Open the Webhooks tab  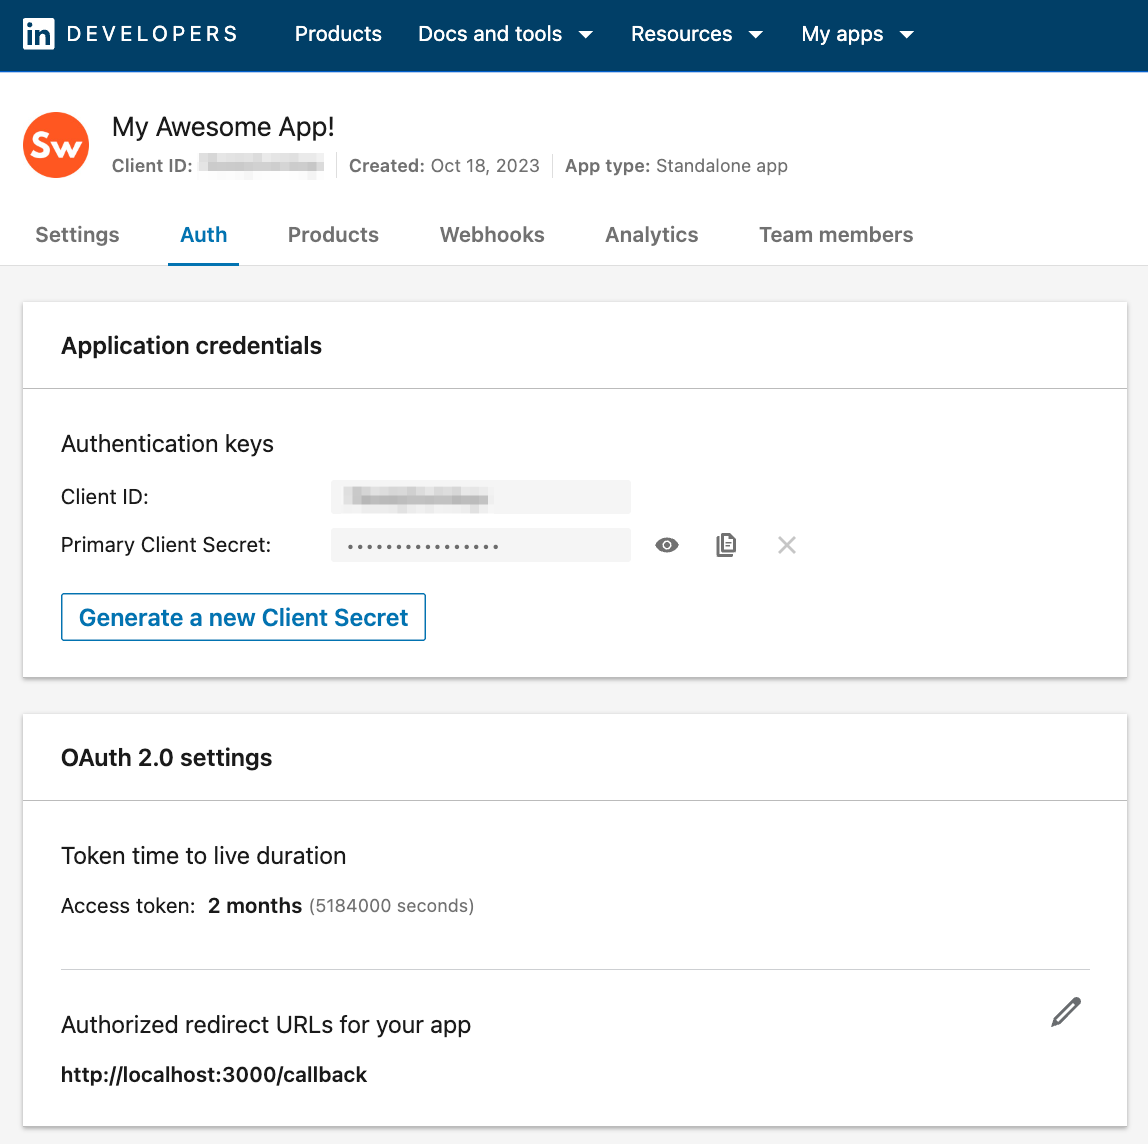coord(492,235)
